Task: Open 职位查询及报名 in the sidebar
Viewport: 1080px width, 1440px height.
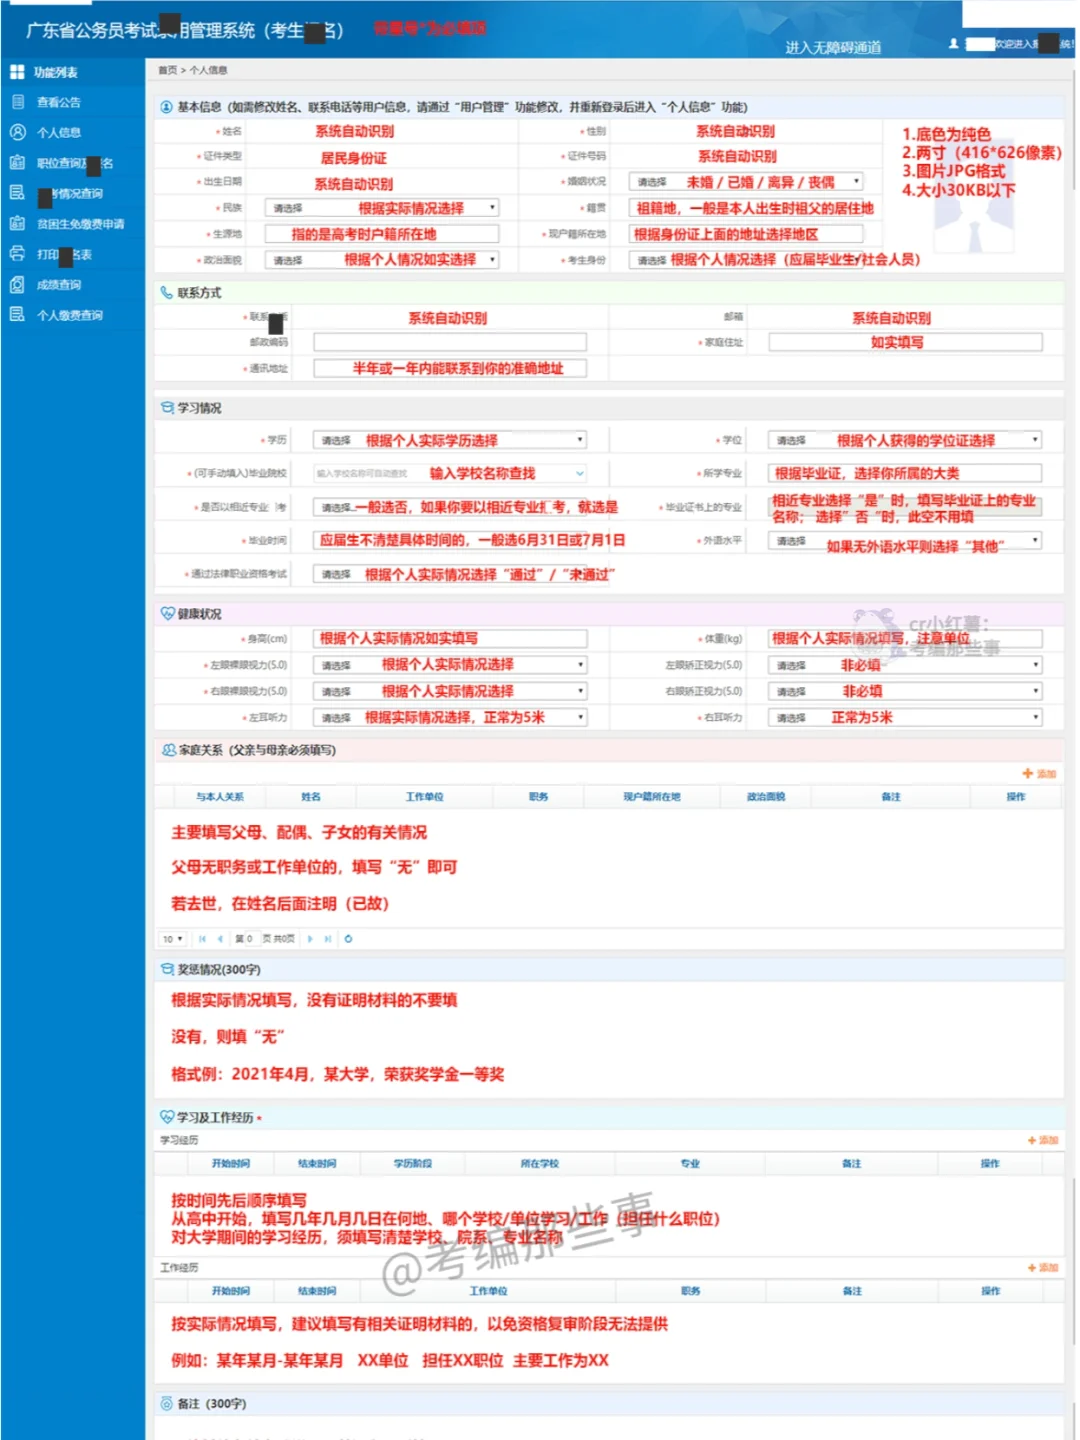Action: tap(75, 163)
